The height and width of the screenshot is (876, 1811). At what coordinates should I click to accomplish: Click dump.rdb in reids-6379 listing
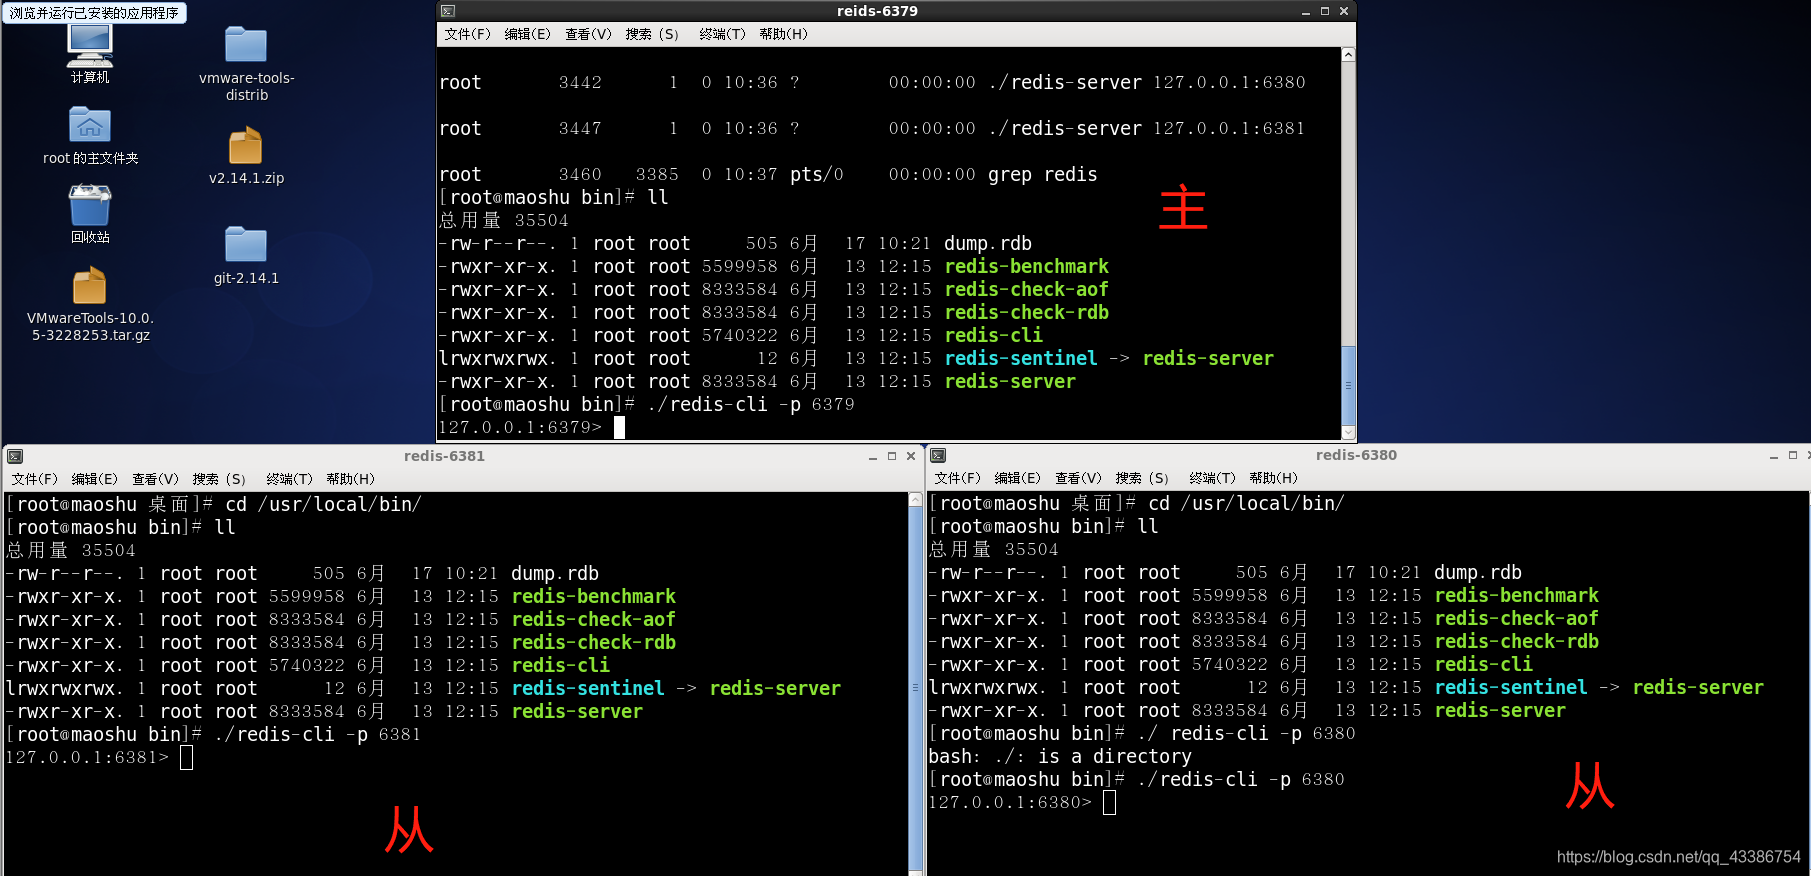[987, 244]
